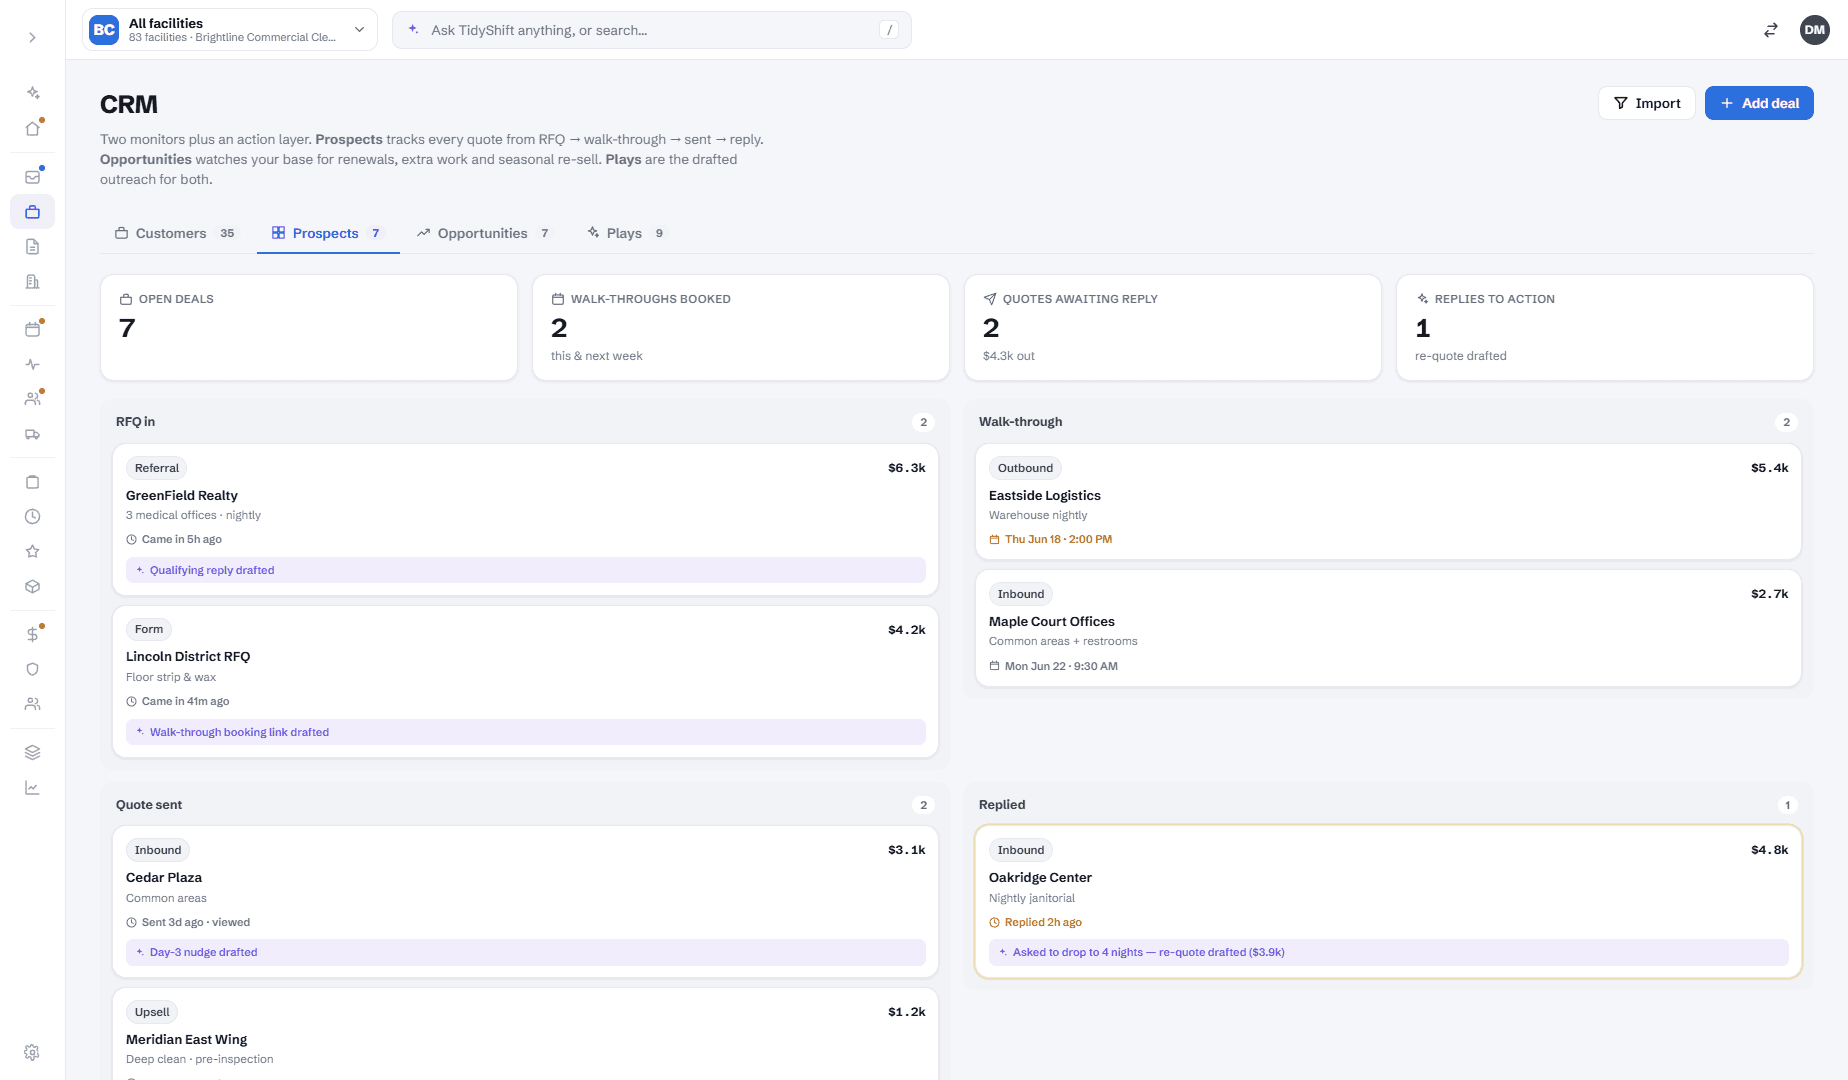Switch to the Plays tab
This screenshot has width=1848, height=1080.
tap(625, 233)
